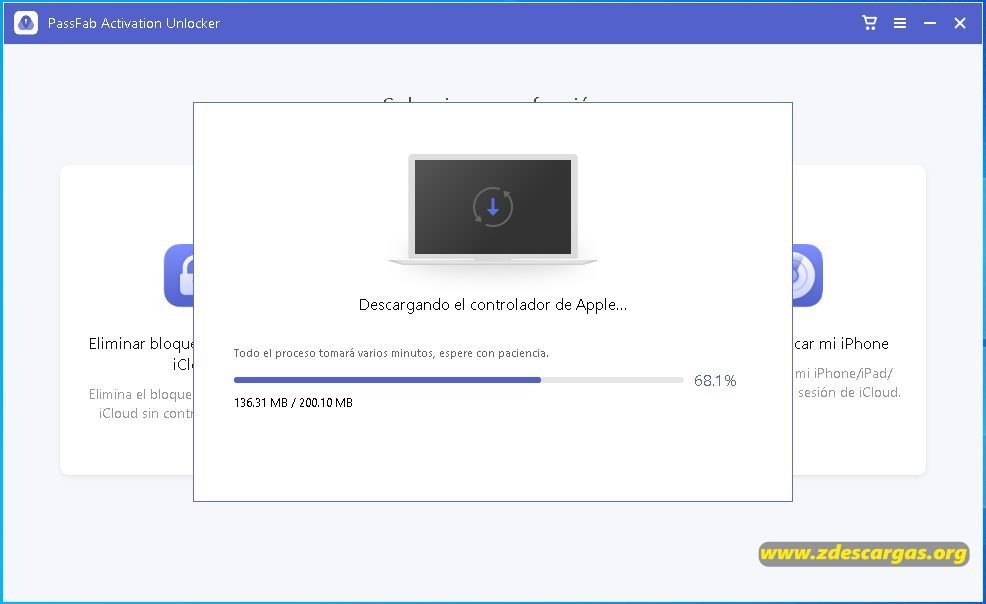Open the hamburger menu in title bar
This screenshot has height=604, width=986.
[900, 23]
